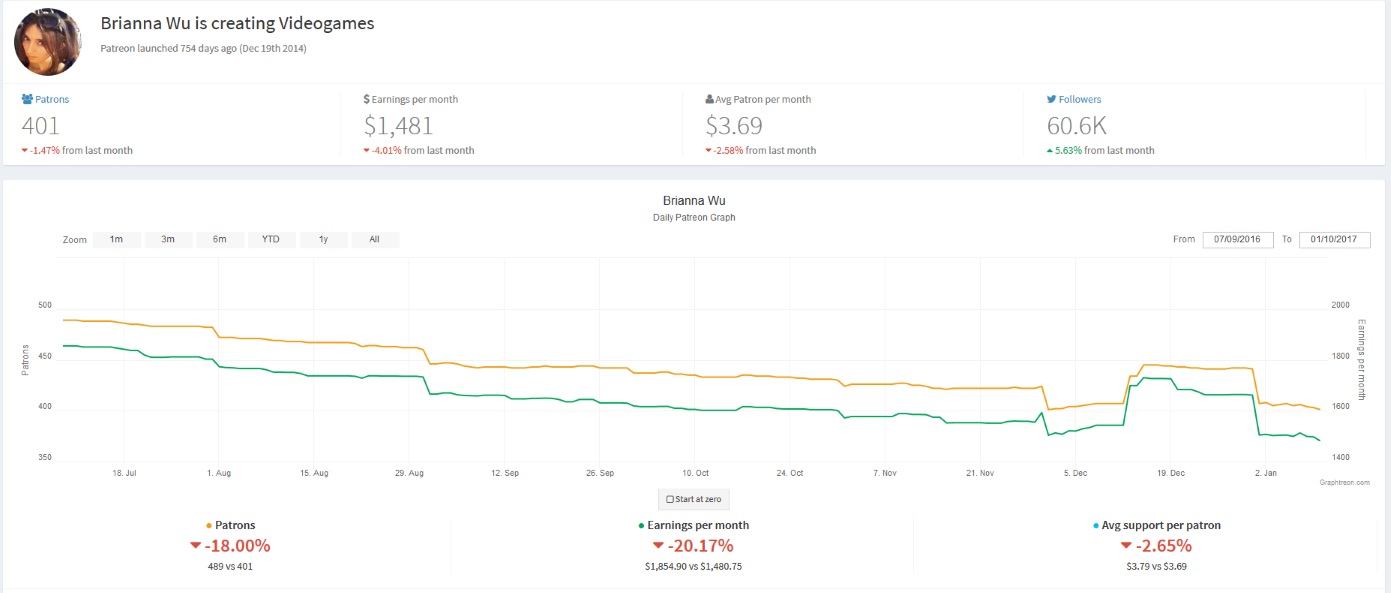The width and height of the screenshot is (1391, 593).
Task: Click the large red arrow beside -20.17%
Action: click(x=658, y=546)
